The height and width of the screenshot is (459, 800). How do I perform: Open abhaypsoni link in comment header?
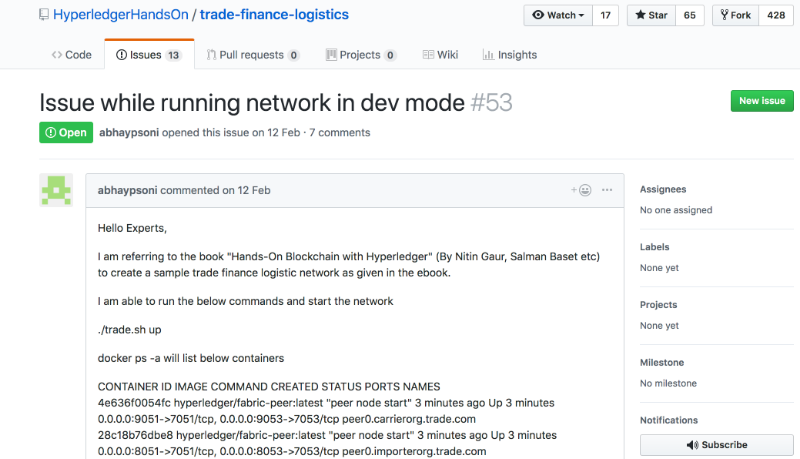click(128, 190)
